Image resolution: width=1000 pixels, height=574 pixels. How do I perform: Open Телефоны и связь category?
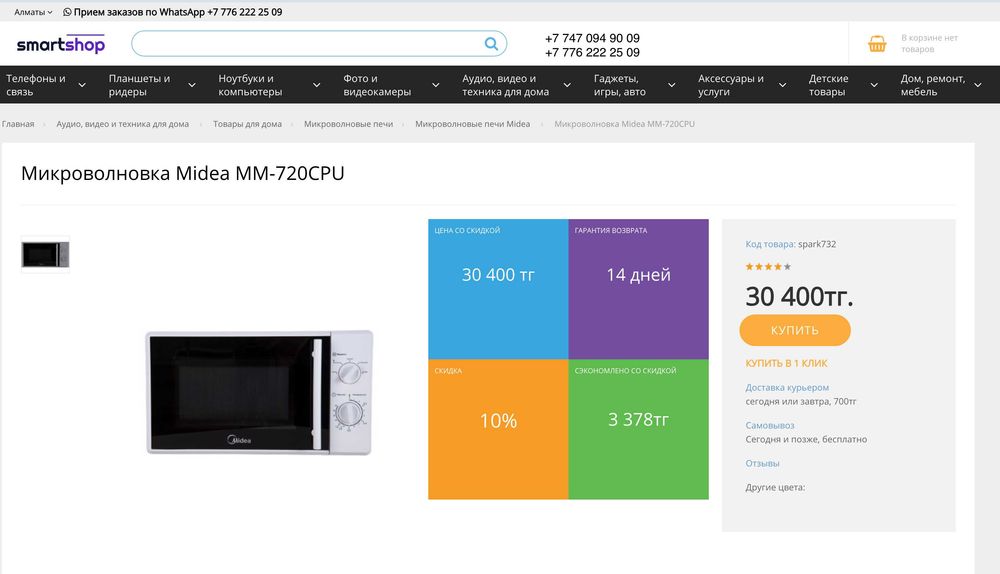coord(36,85)
